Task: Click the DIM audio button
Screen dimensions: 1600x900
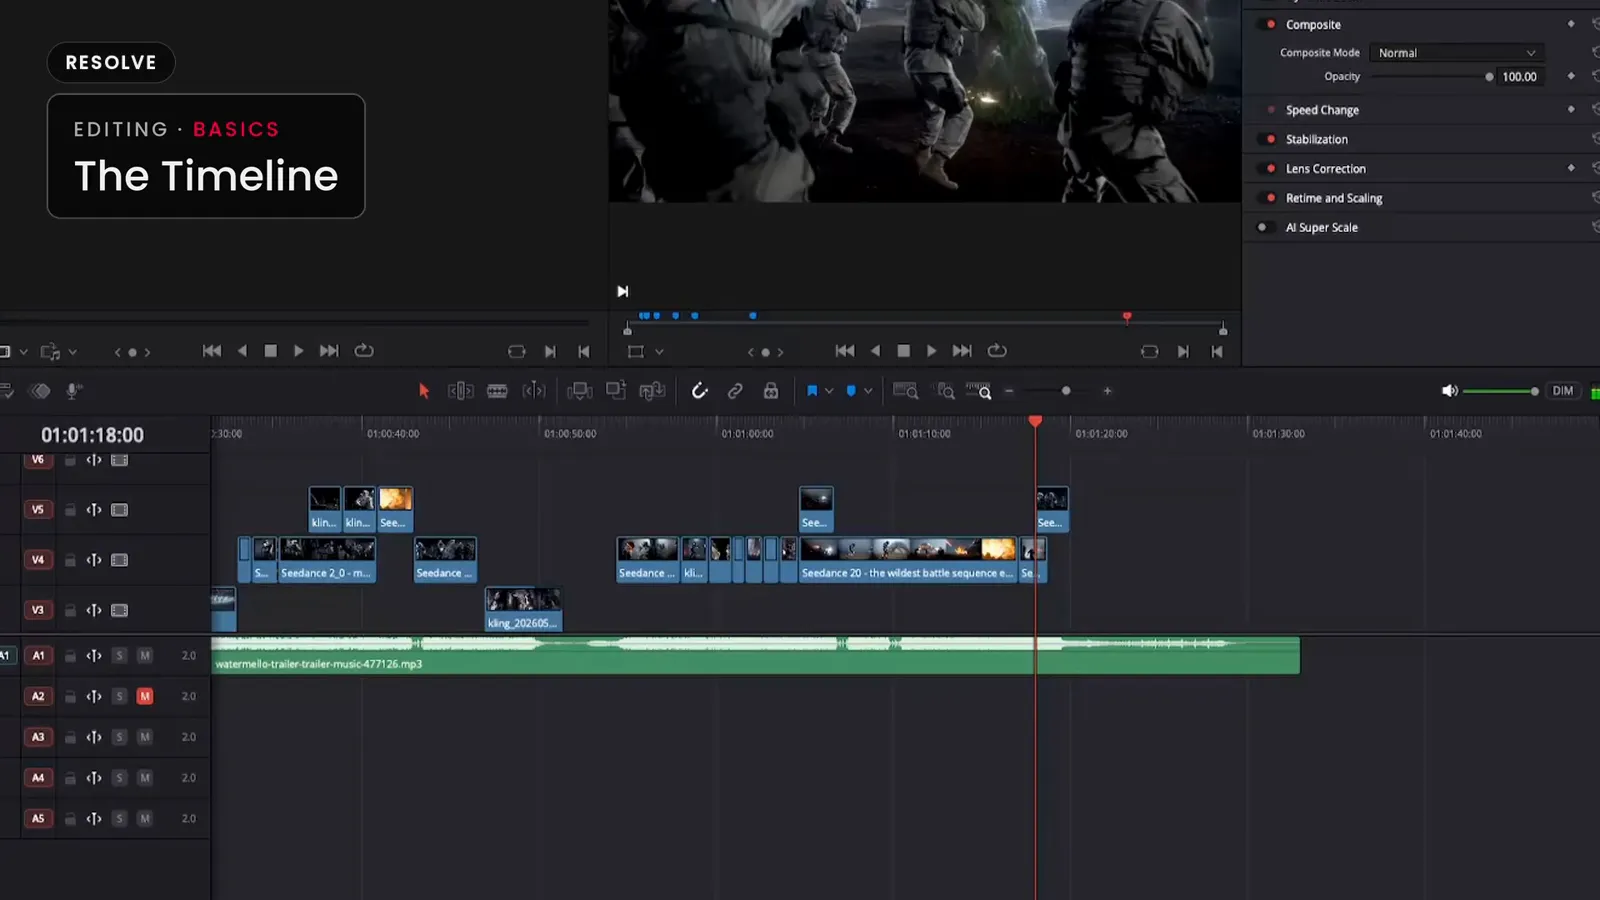Action: click(x=1563, y=391)
